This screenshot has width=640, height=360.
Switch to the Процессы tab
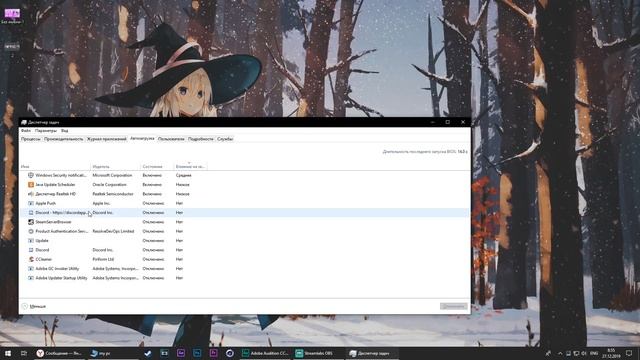(x=31, y=139)
